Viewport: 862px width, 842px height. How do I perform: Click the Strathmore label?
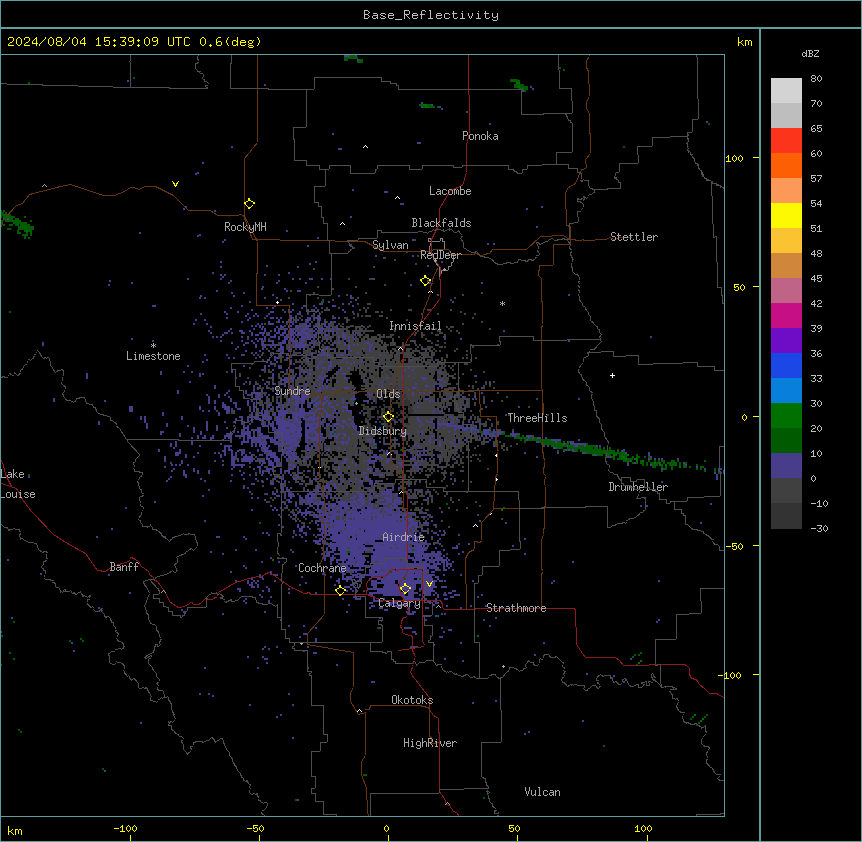tap(516, 608)
